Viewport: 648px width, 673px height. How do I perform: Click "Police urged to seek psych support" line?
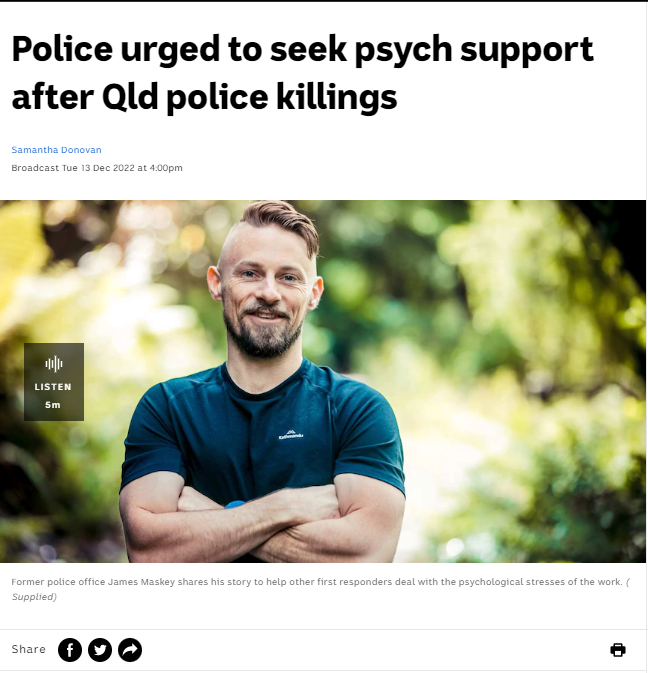[303, 49]
